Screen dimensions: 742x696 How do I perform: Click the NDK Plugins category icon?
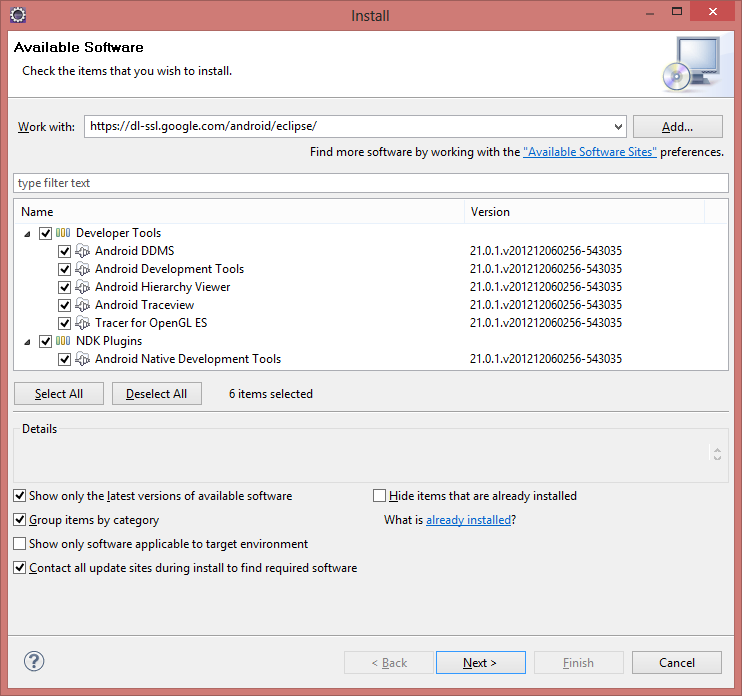click(x=63, y=341)
